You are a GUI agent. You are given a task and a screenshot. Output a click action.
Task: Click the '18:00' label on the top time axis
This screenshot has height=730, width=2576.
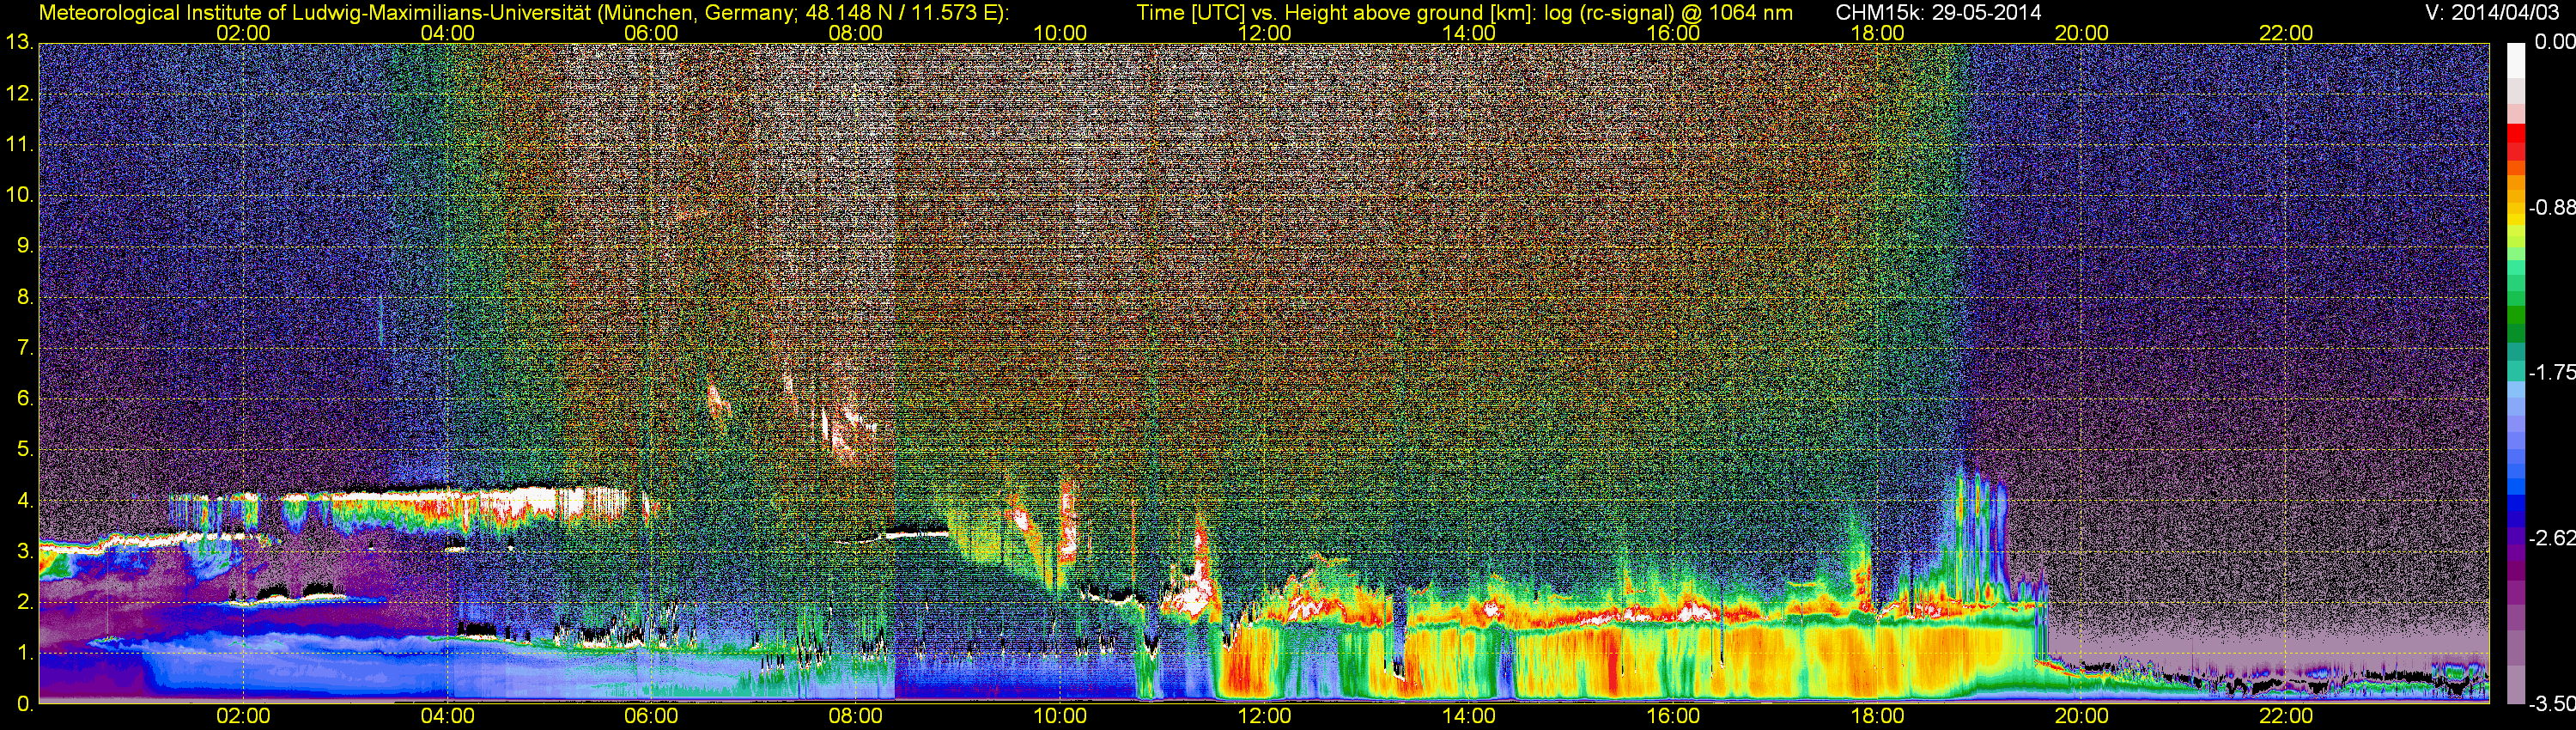click(x=1877, y=33)
